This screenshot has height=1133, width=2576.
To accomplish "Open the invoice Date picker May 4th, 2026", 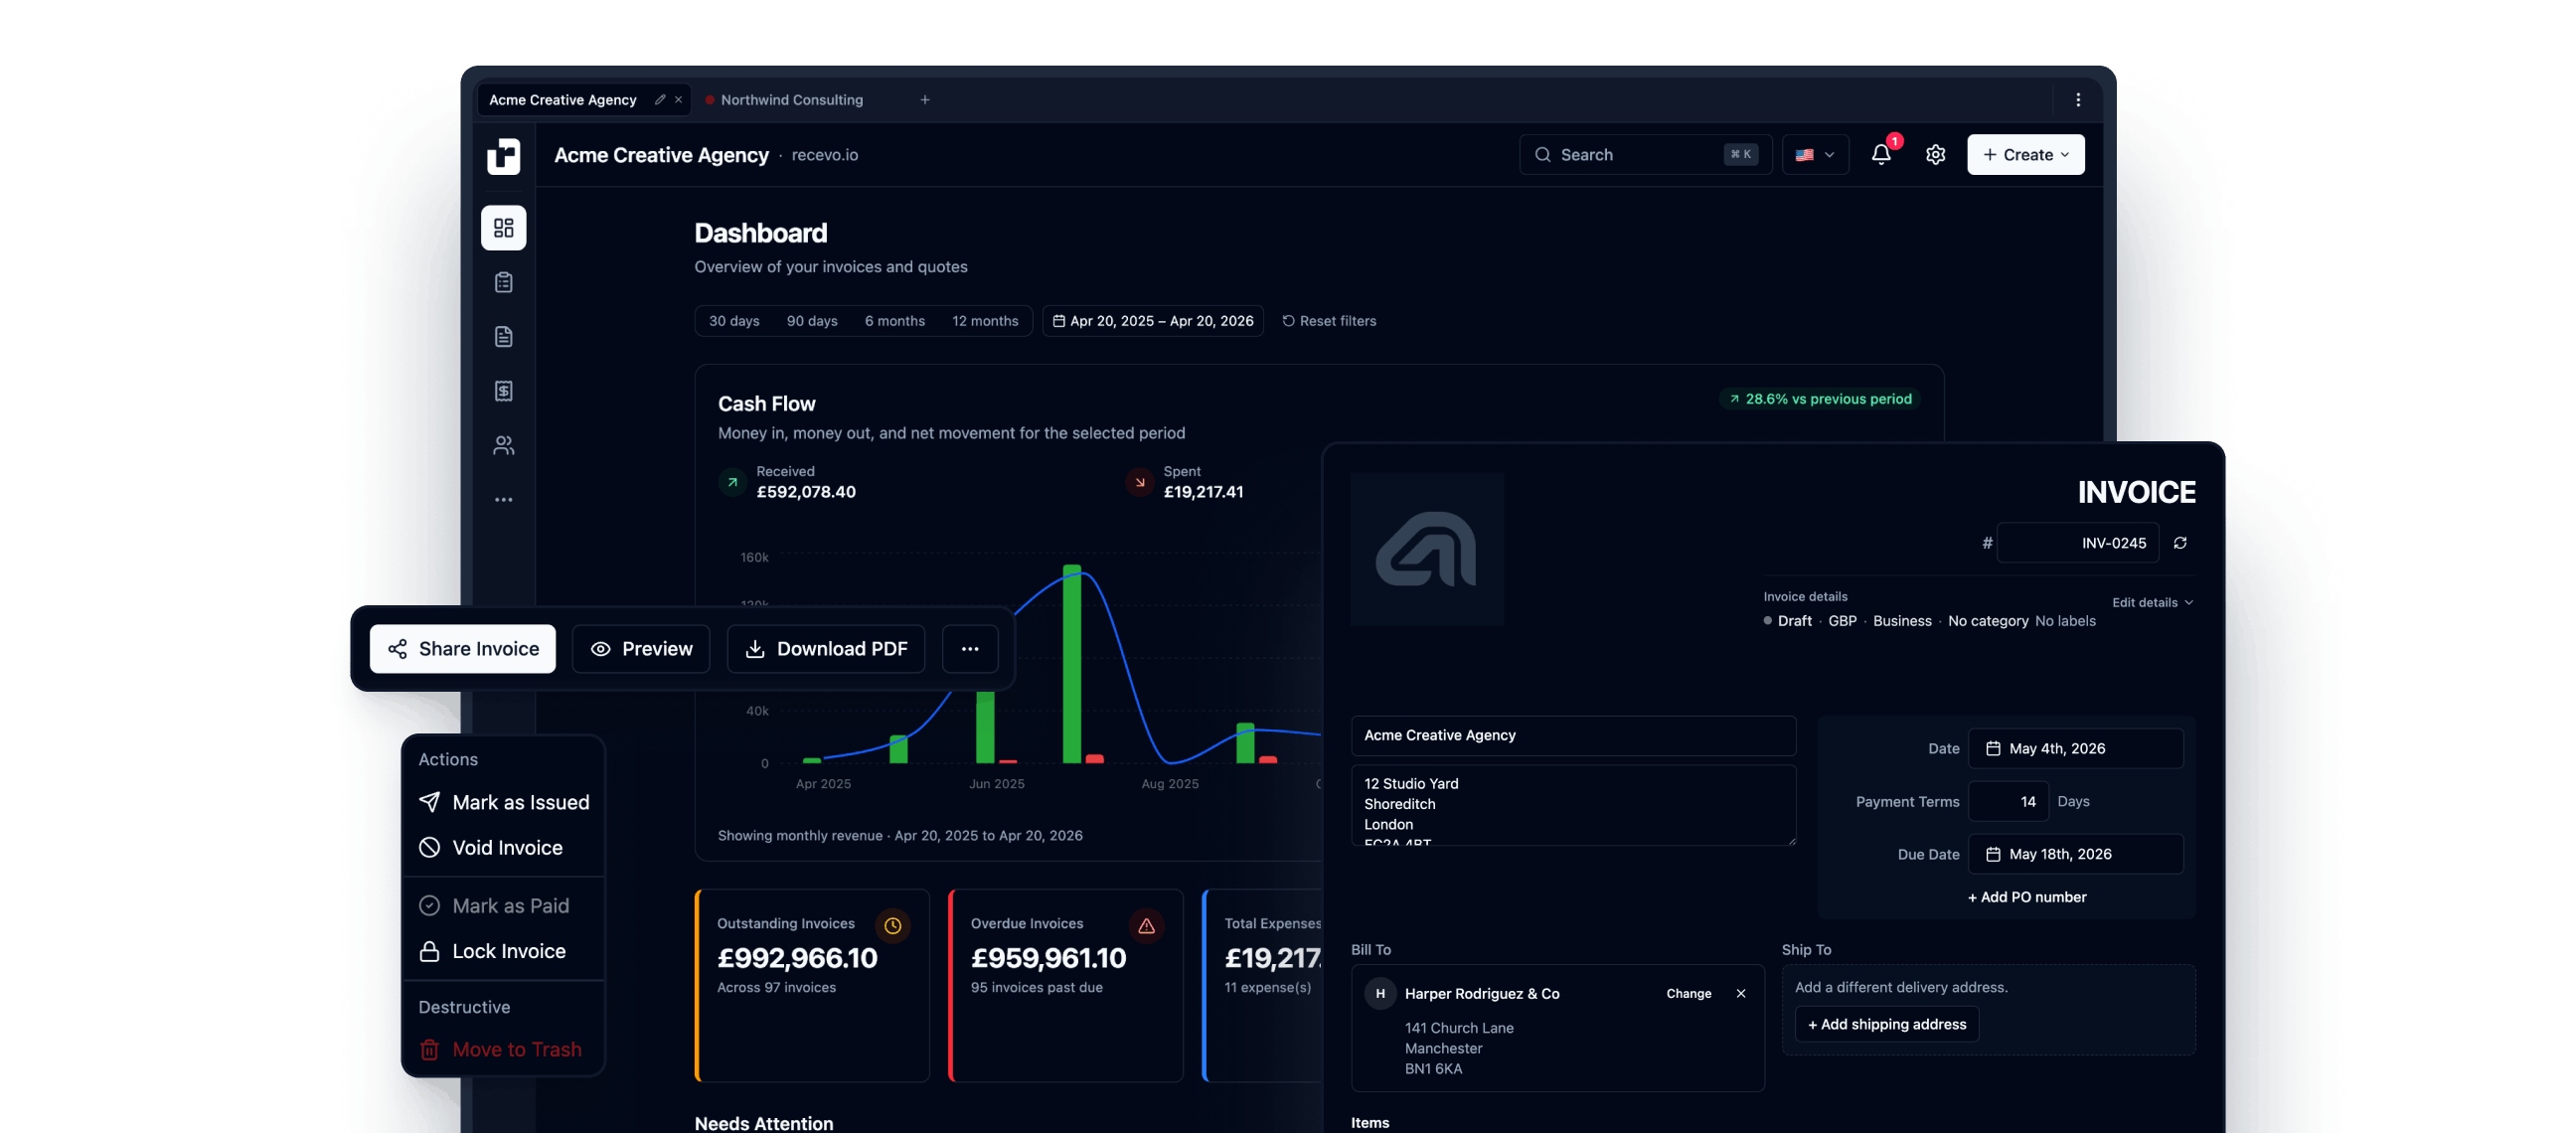I will pos(2075,748).
